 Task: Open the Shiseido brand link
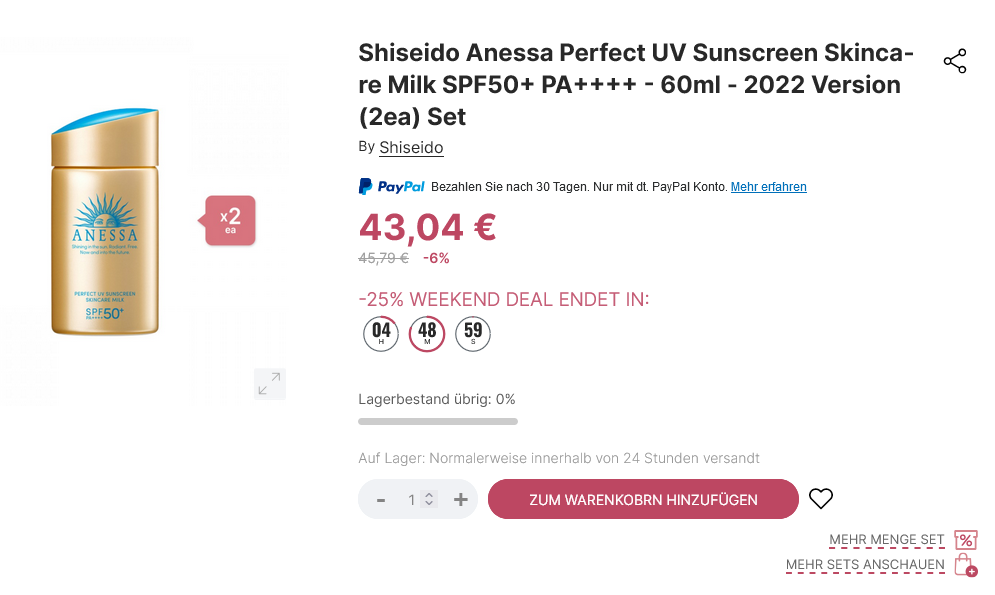pos(411,148)
